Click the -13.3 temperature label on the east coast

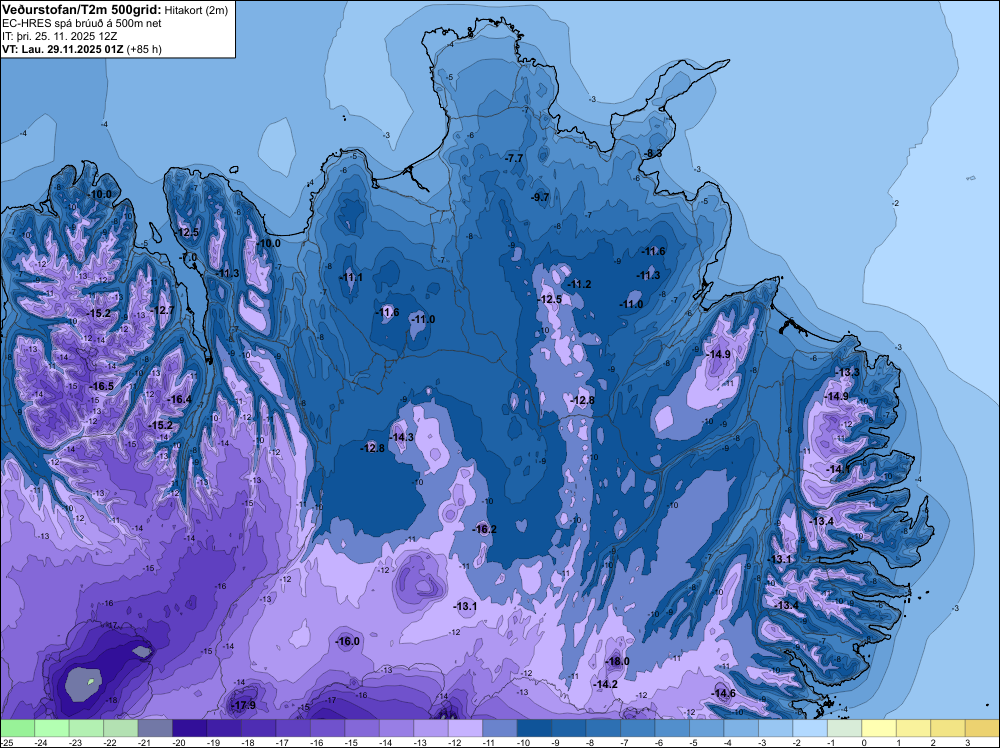(x=848, y=372)
